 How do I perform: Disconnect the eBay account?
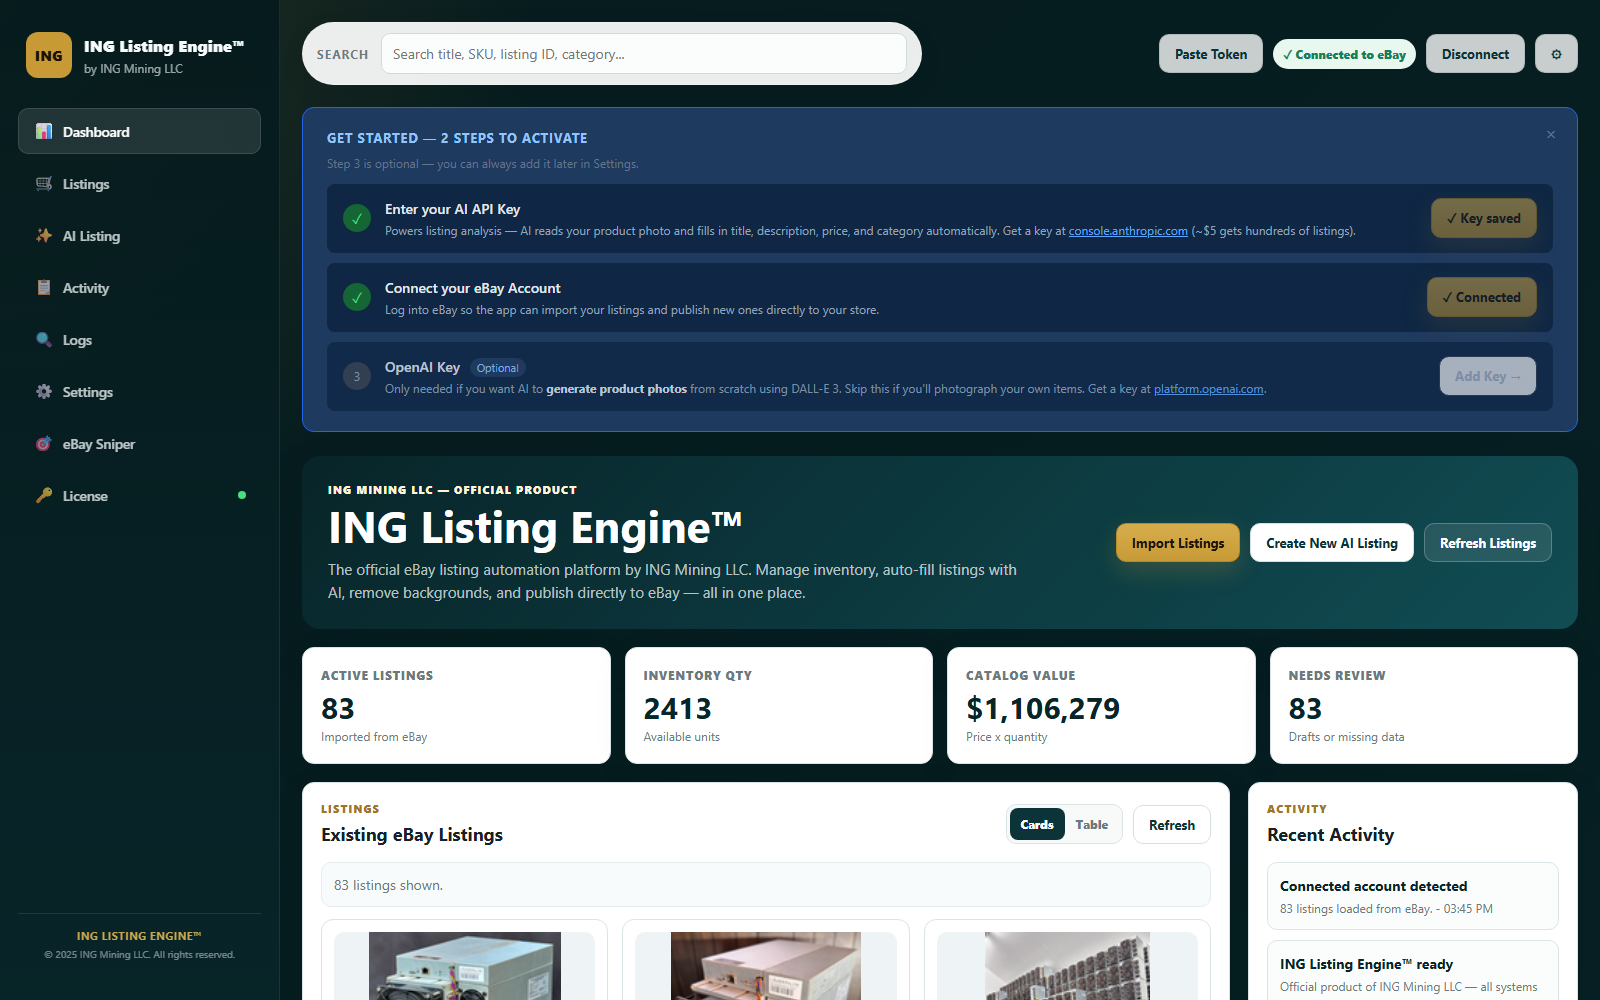pyautogui.click(x=1475, y=54)
